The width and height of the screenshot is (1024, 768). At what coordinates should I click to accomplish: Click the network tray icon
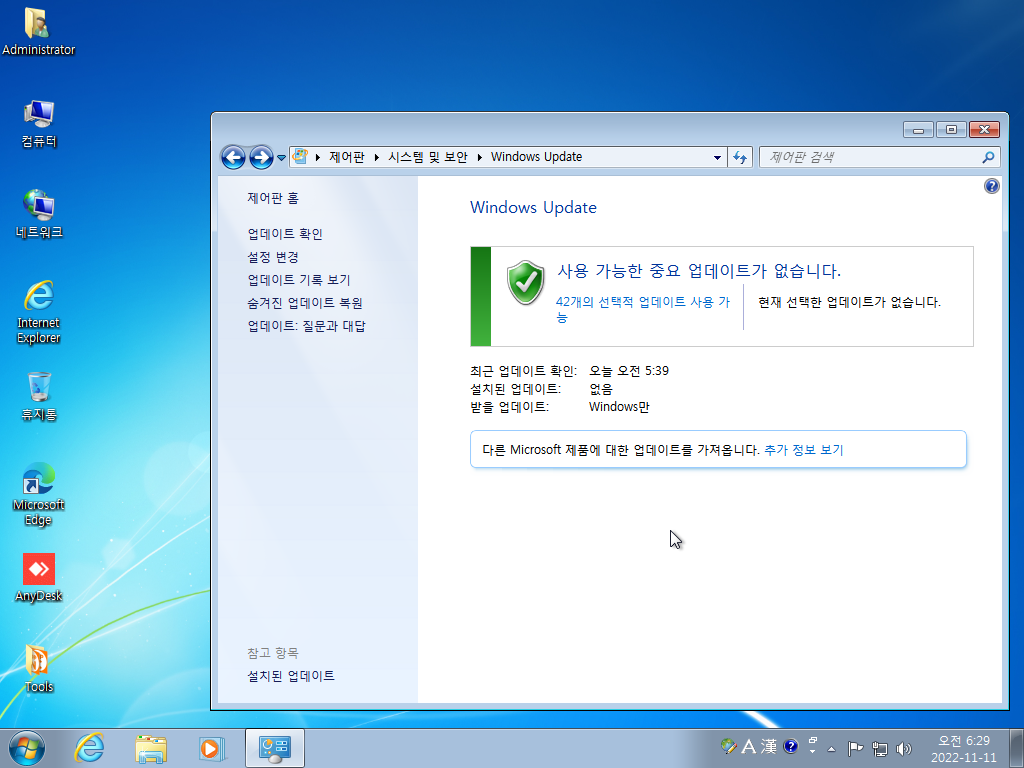point(880,748)
